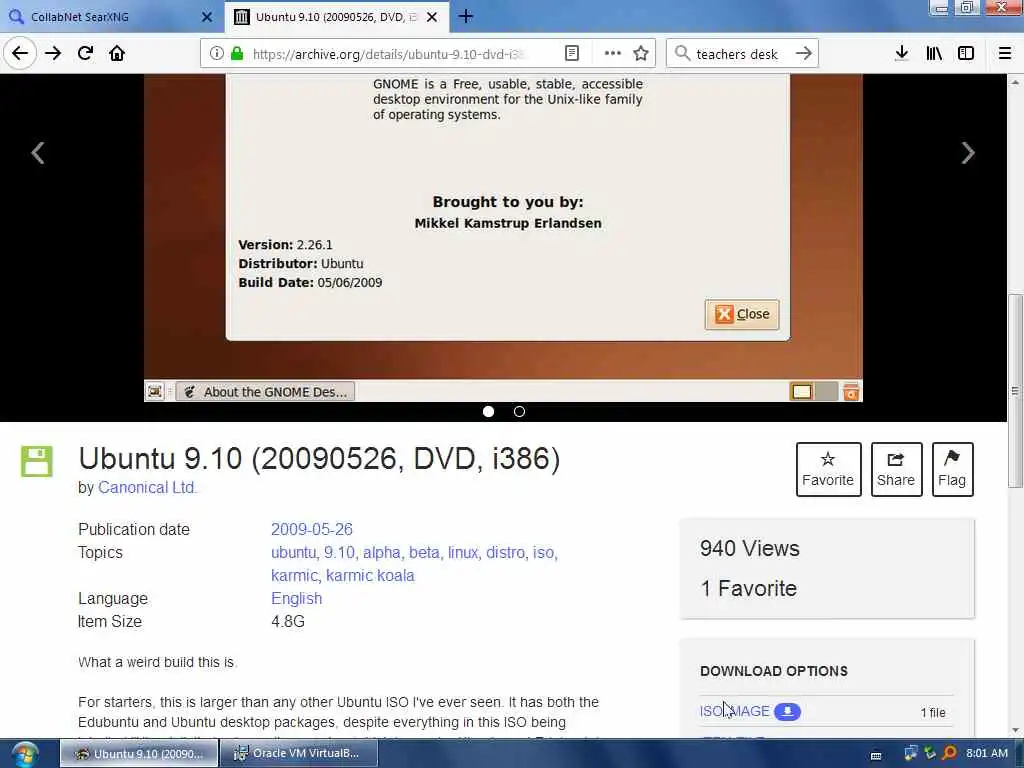Open the distro topic link
This screenshot has height=768, width=1024.
click(506, 552)
